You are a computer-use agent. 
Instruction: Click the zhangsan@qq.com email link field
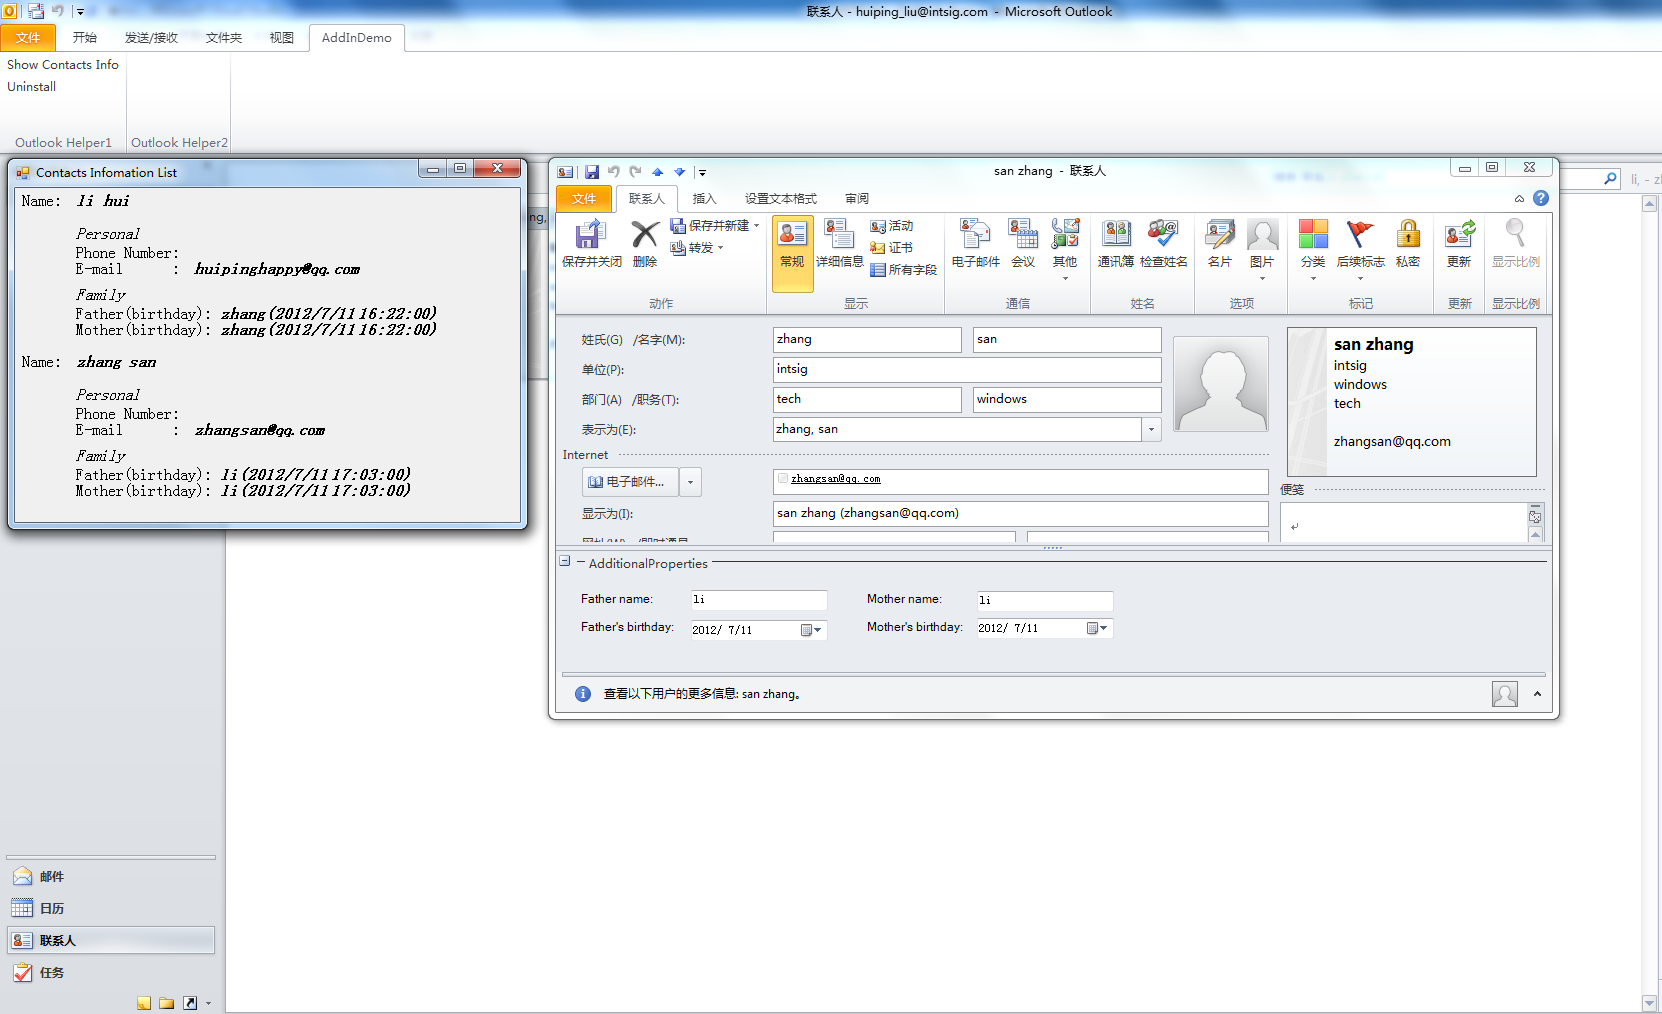coord(1020,481)
